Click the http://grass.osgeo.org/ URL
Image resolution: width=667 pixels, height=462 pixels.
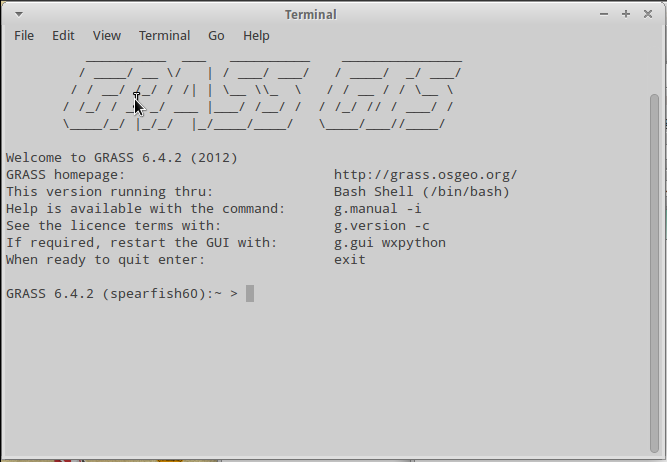425,175
